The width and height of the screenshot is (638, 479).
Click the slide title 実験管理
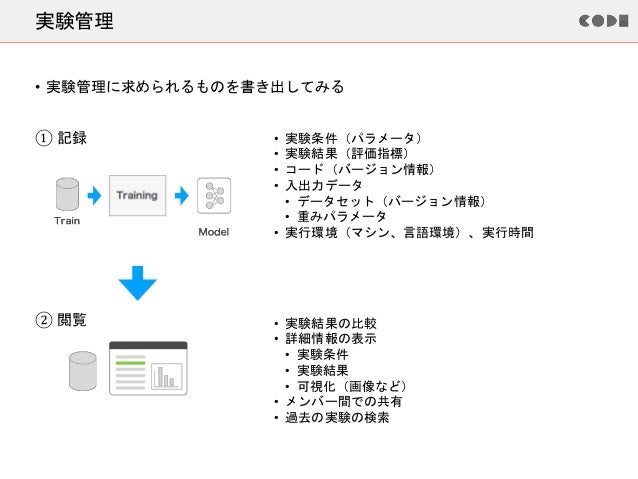click(74, 21)
